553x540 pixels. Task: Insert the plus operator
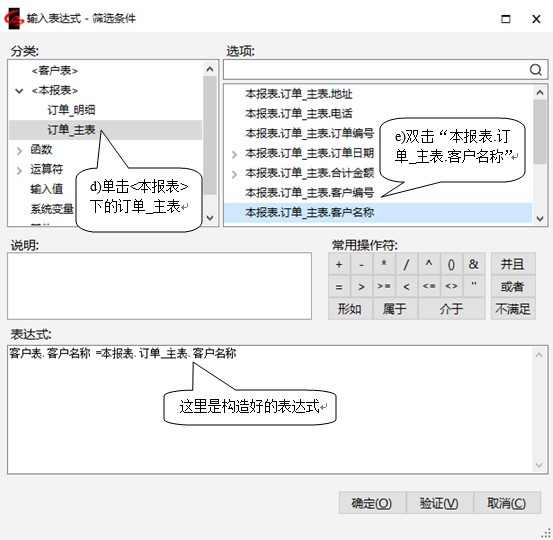coord(339,264)
